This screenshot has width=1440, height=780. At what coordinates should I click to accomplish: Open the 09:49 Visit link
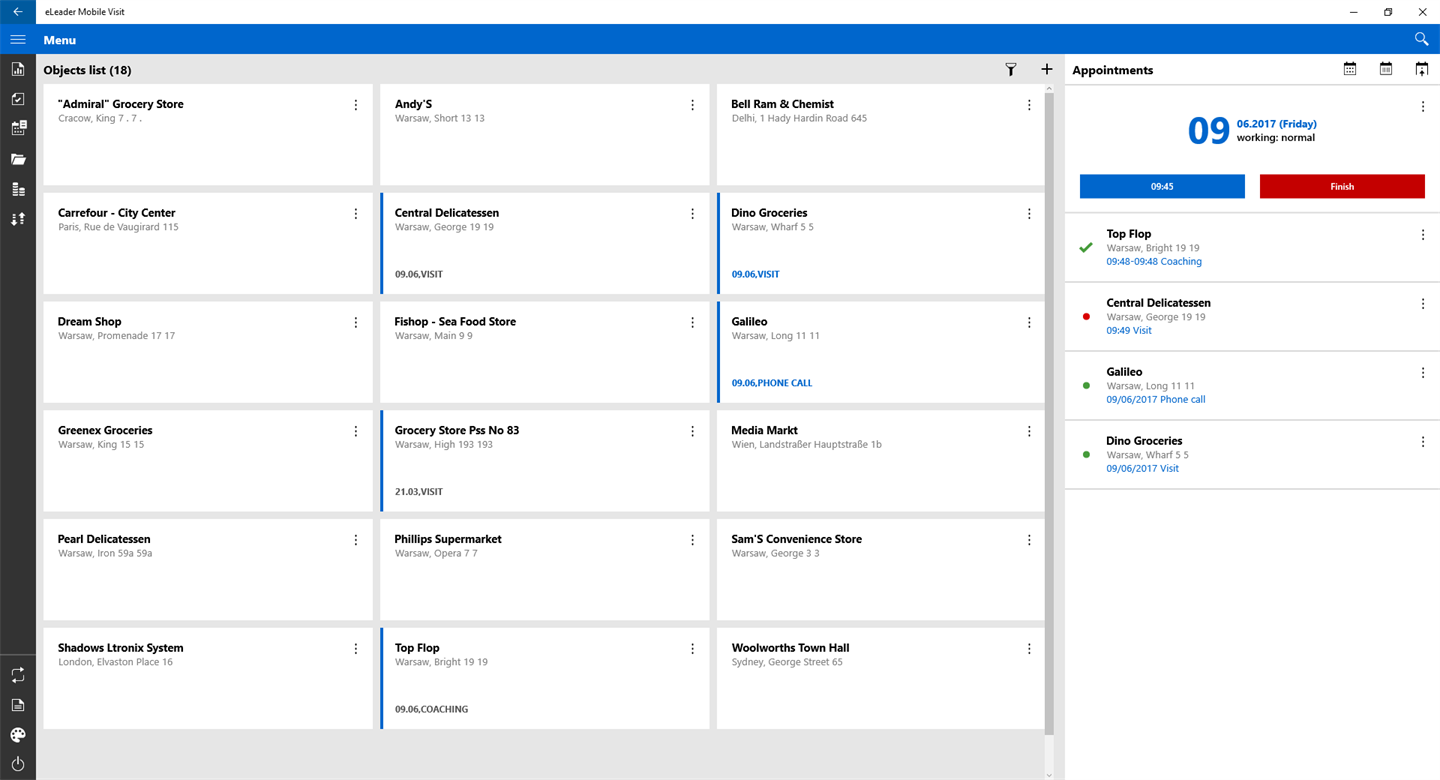coord(1129,331)
